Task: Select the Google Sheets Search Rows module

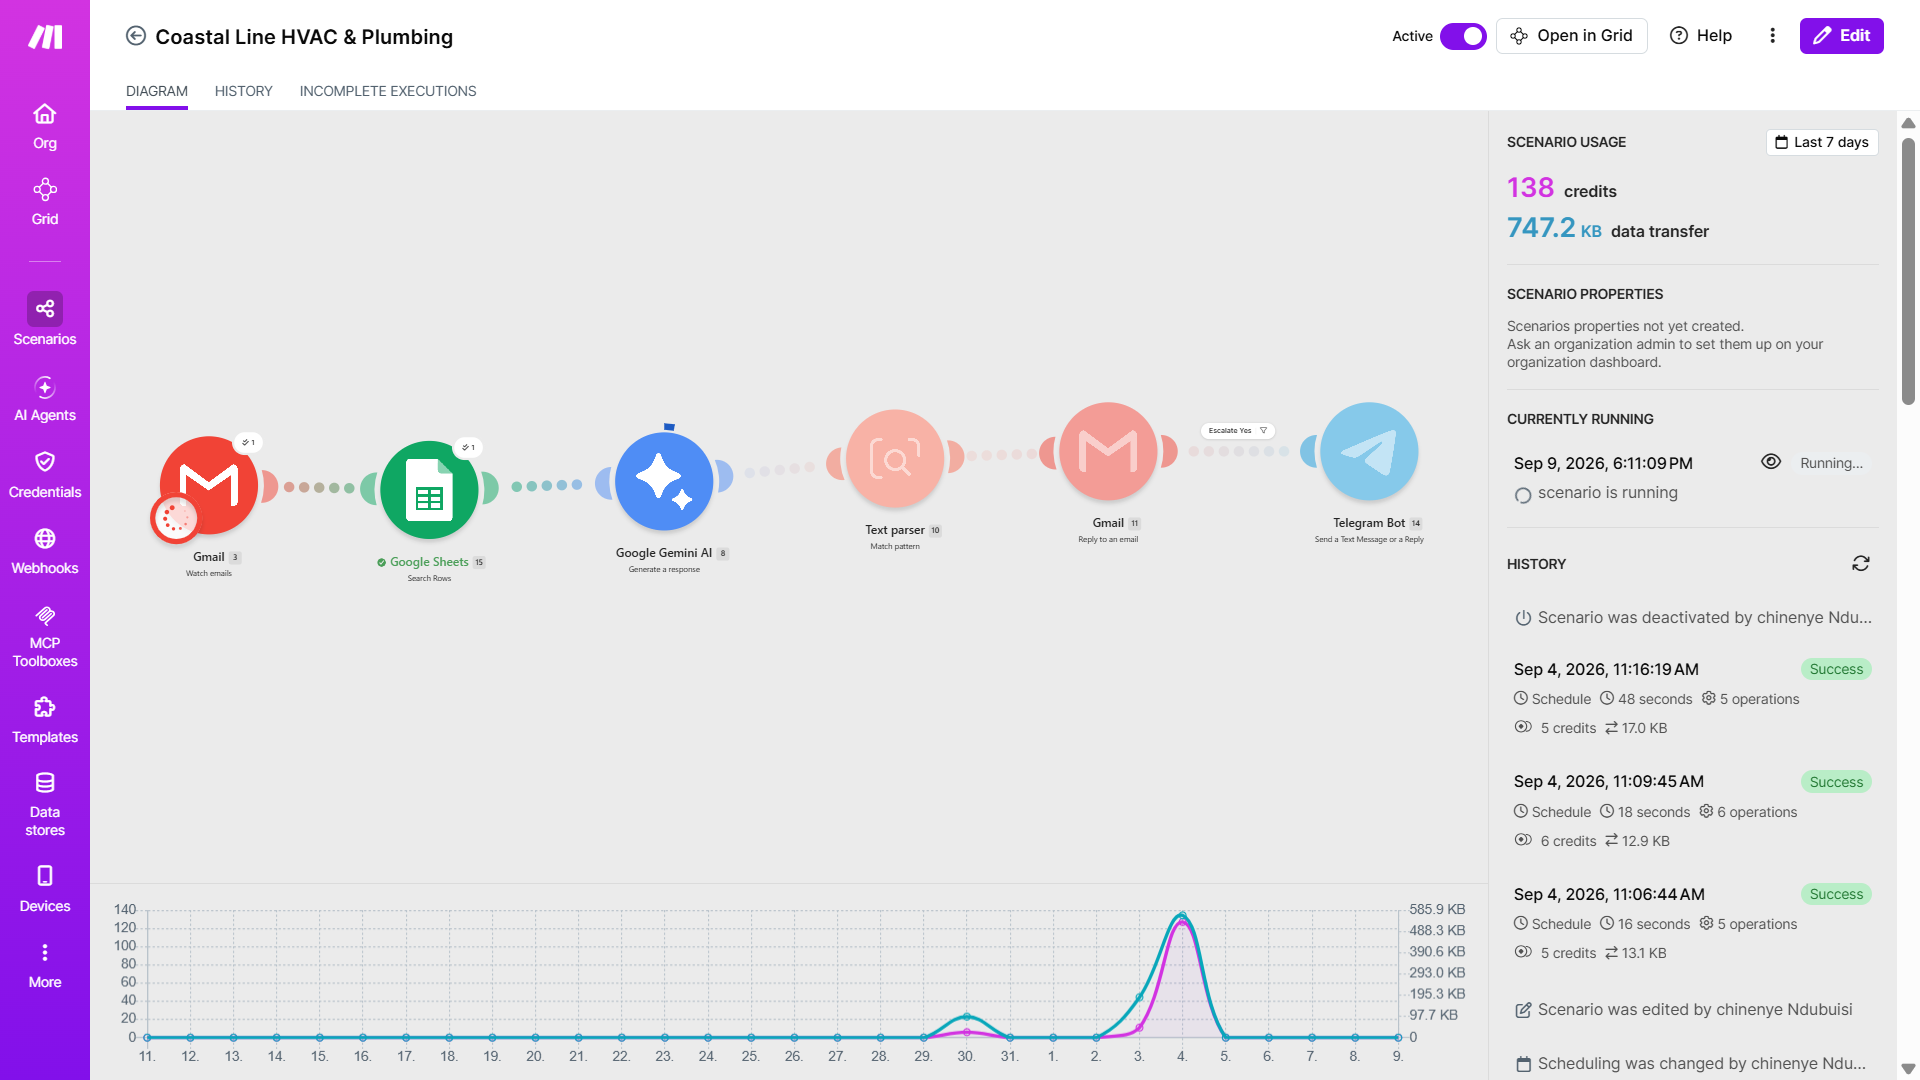Action: click(x=429, y=490)
